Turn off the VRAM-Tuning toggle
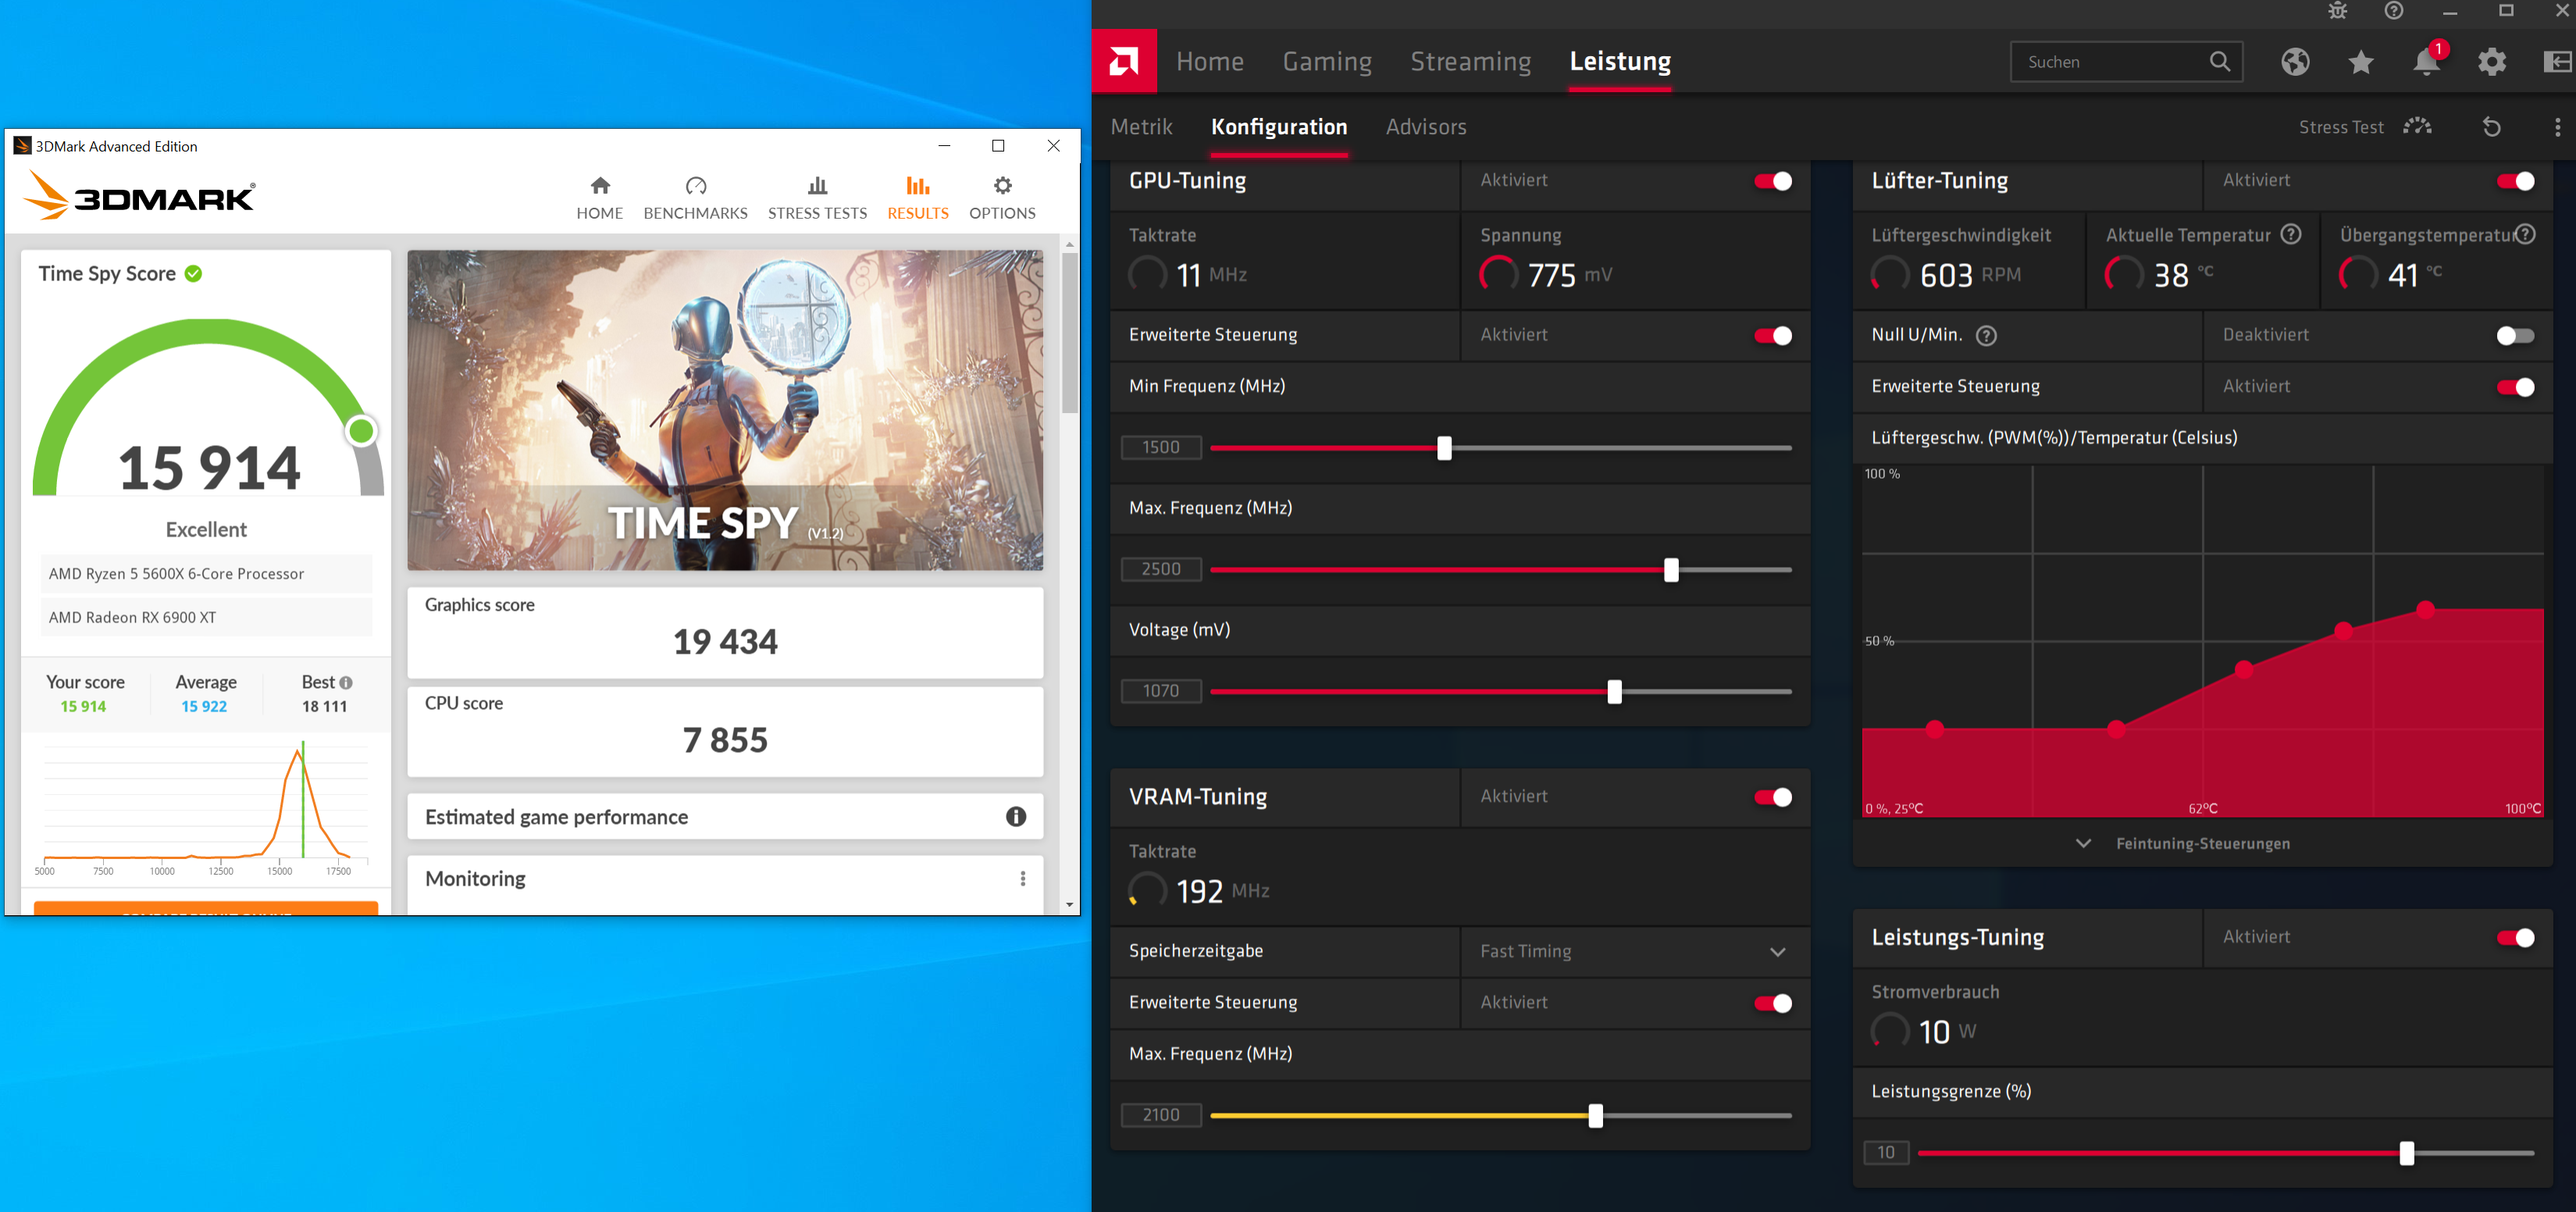This screenshot has width=2576, height=1212. point(1773,797)
